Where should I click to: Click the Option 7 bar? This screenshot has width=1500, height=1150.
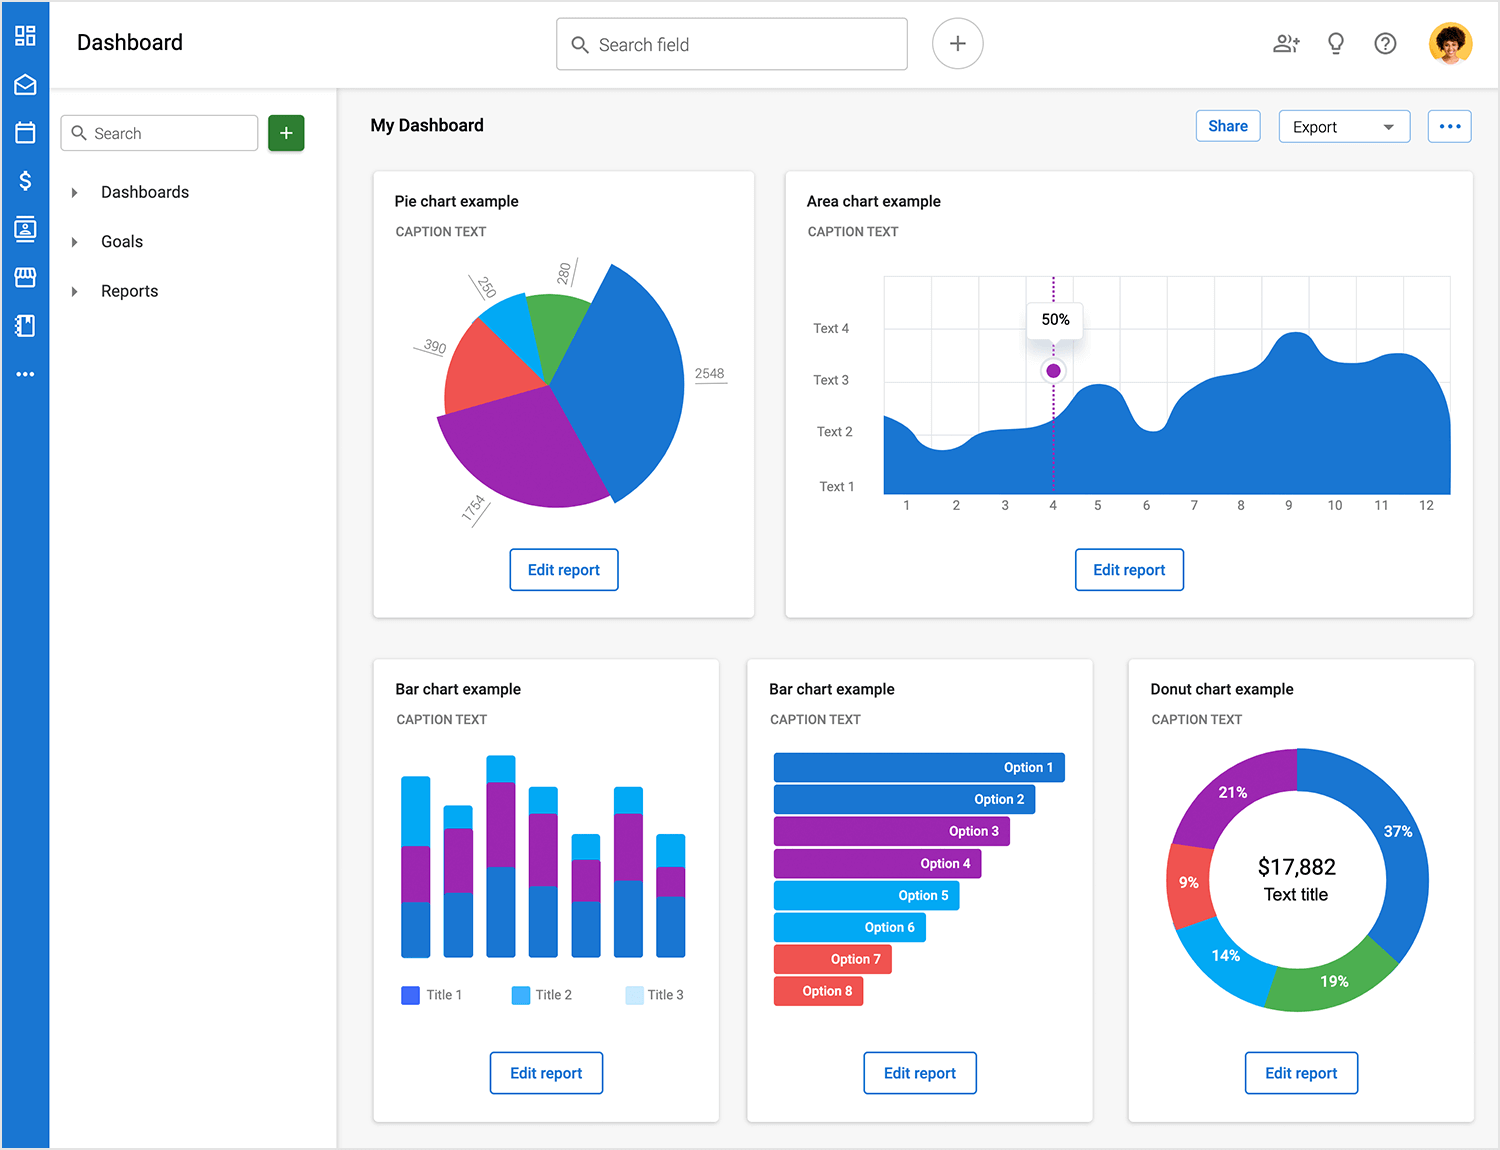(x=833, y=959)
